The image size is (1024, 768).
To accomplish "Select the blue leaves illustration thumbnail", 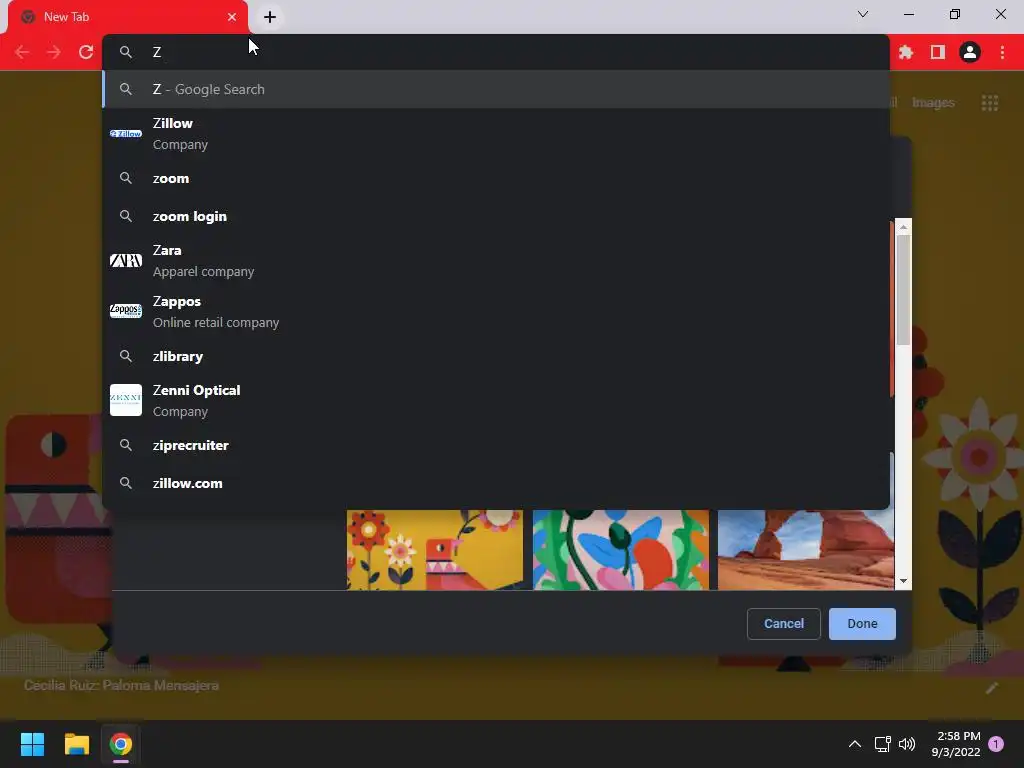I will click(x=620, y=550).
